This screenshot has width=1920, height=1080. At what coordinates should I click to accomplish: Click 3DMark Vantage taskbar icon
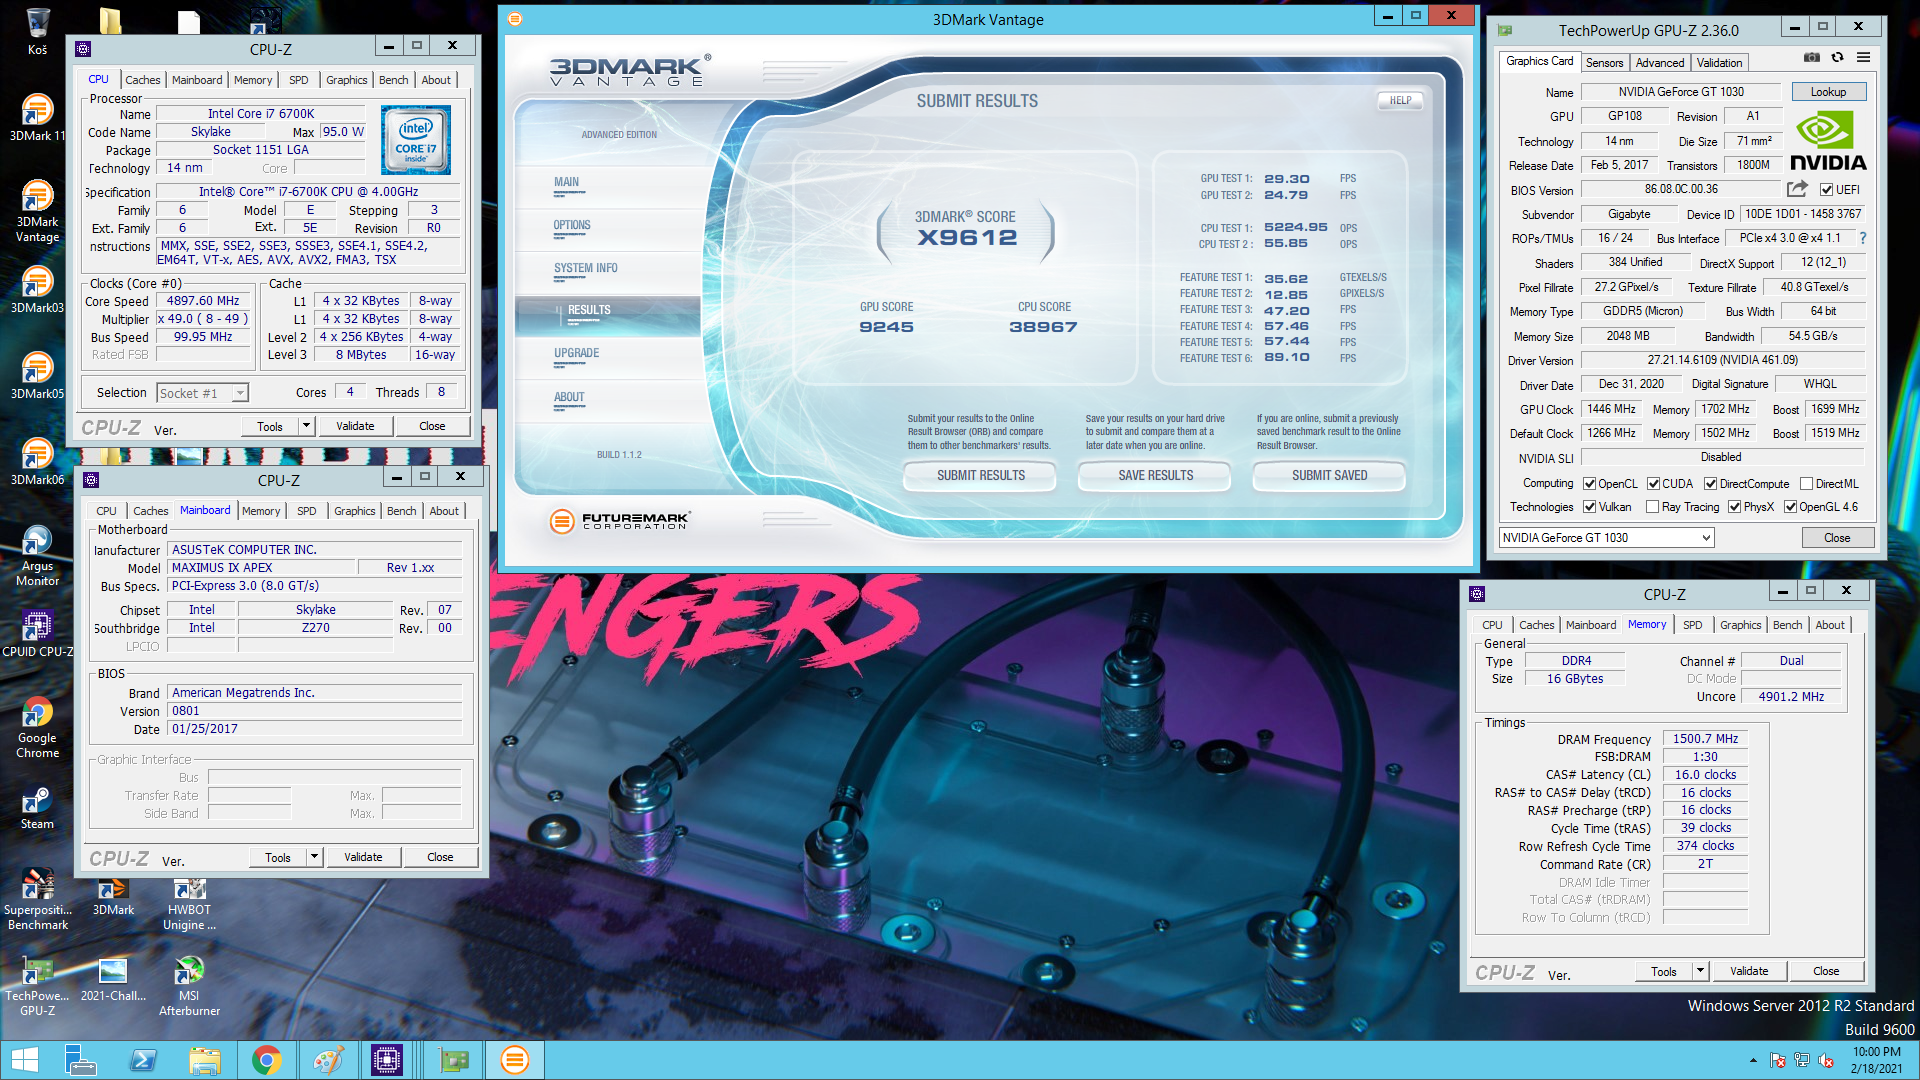515,1060
